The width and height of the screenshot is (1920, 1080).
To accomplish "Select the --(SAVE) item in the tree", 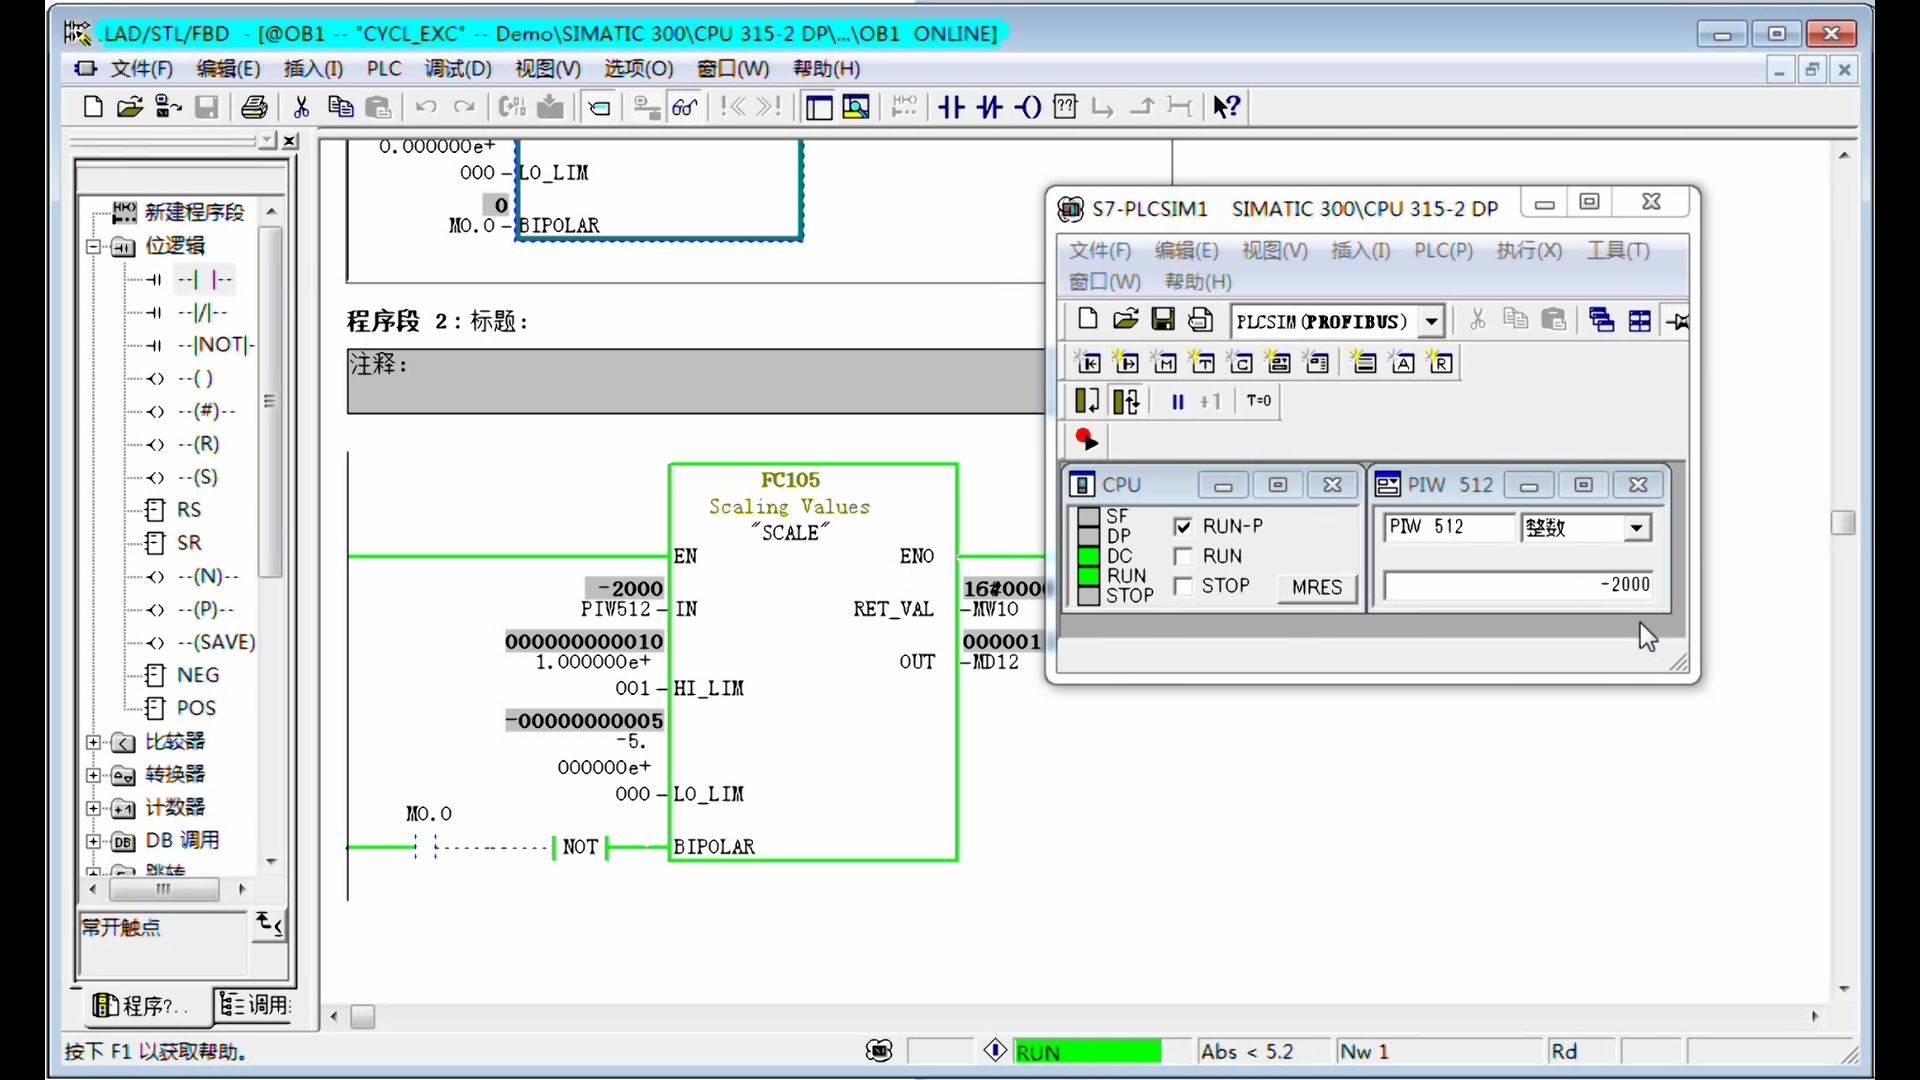I will tap(216, 642).
